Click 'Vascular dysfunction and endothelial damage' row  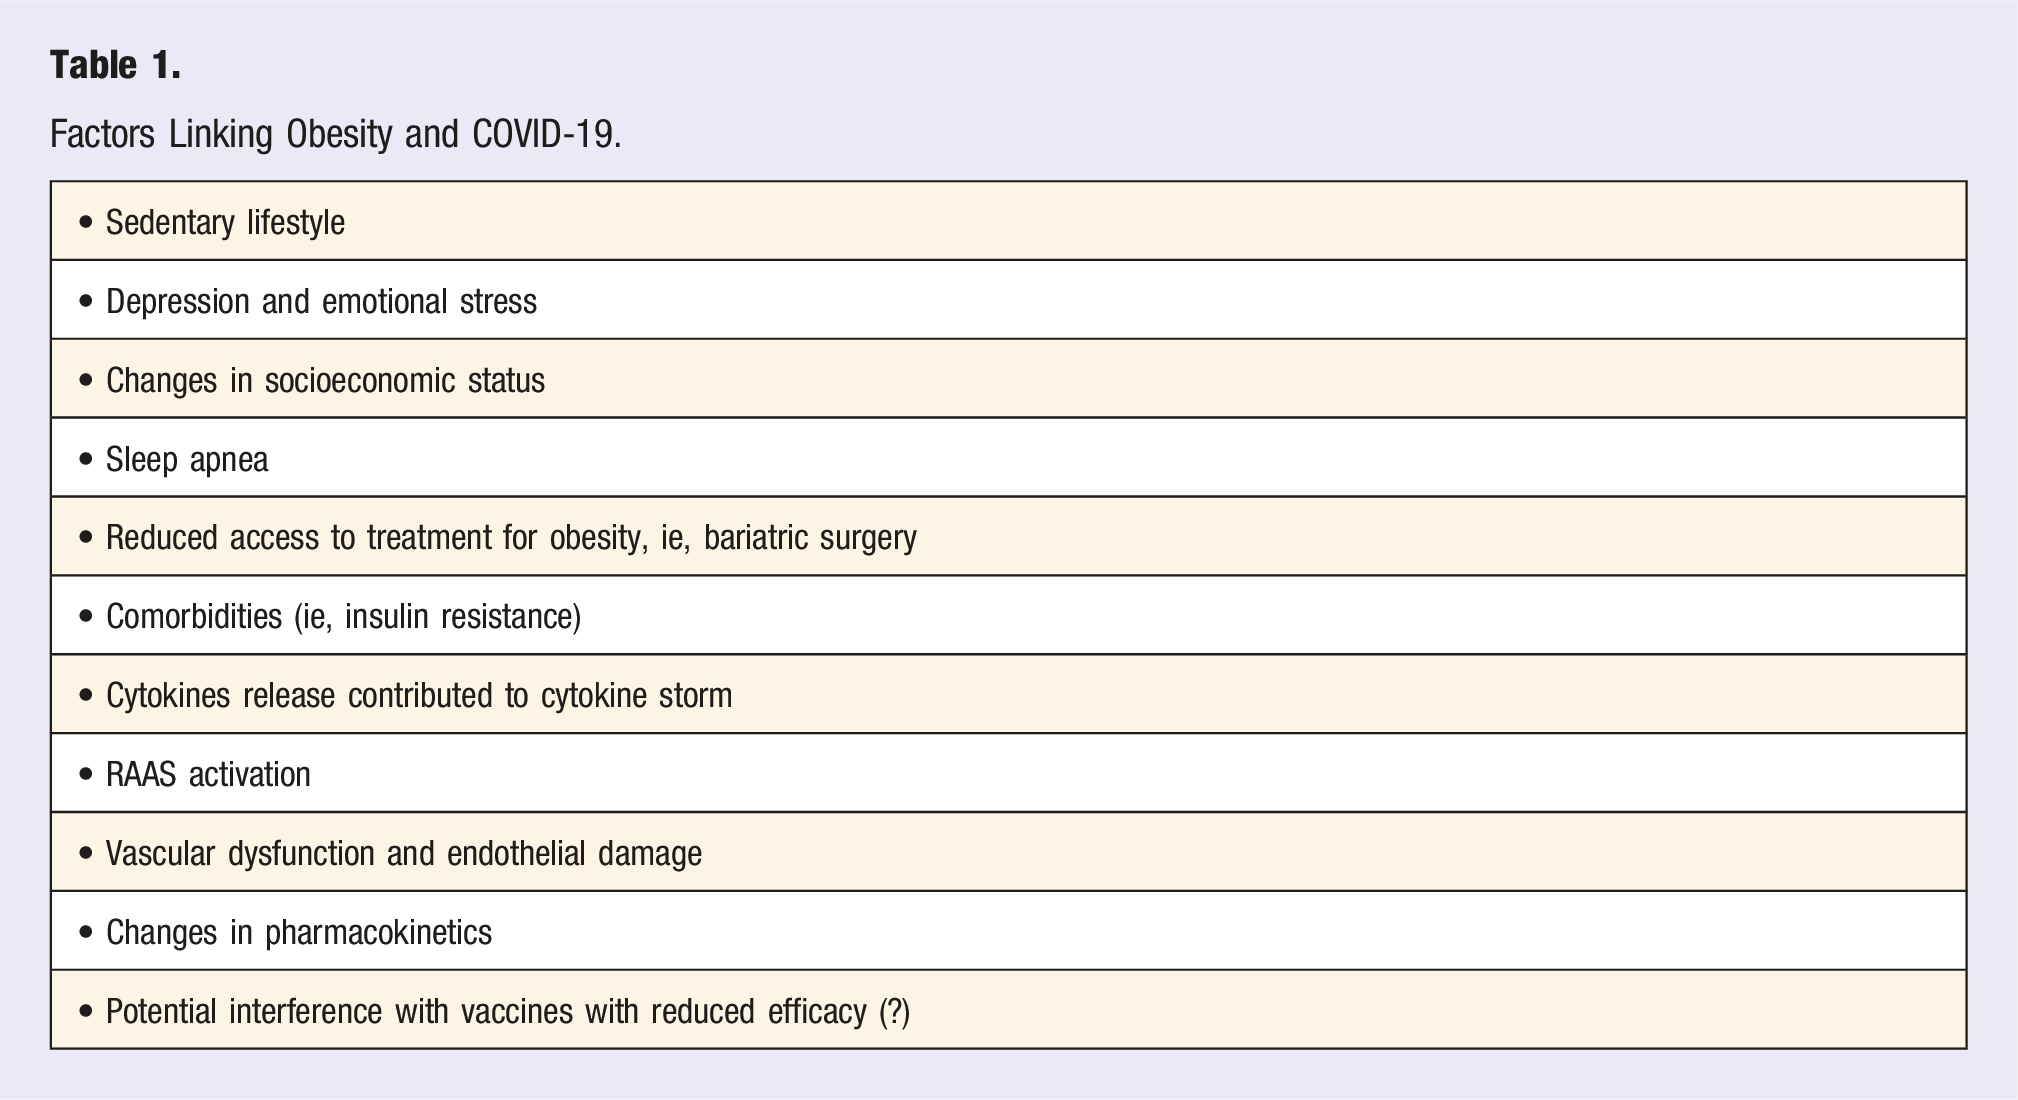click(1008, 852)
